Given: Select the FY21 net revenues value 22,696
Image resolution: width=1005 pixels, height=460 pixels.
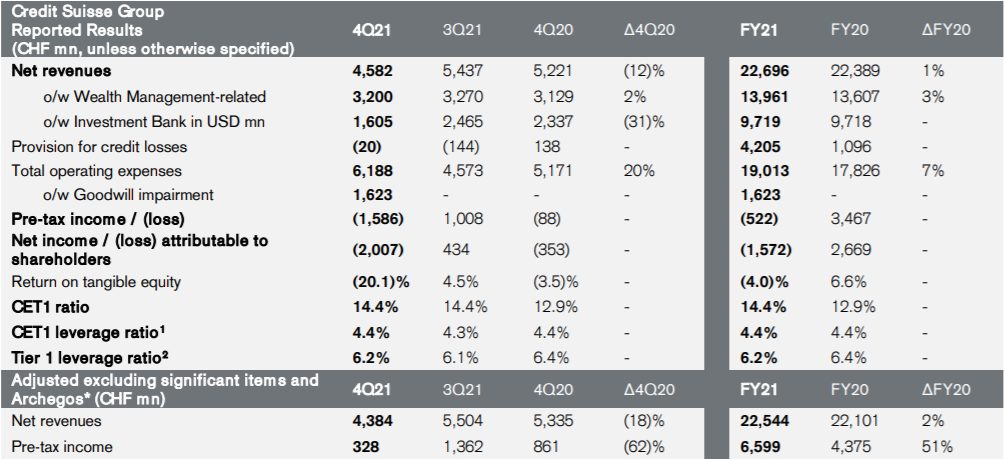Looking at the screenshot, I should 766,71.
